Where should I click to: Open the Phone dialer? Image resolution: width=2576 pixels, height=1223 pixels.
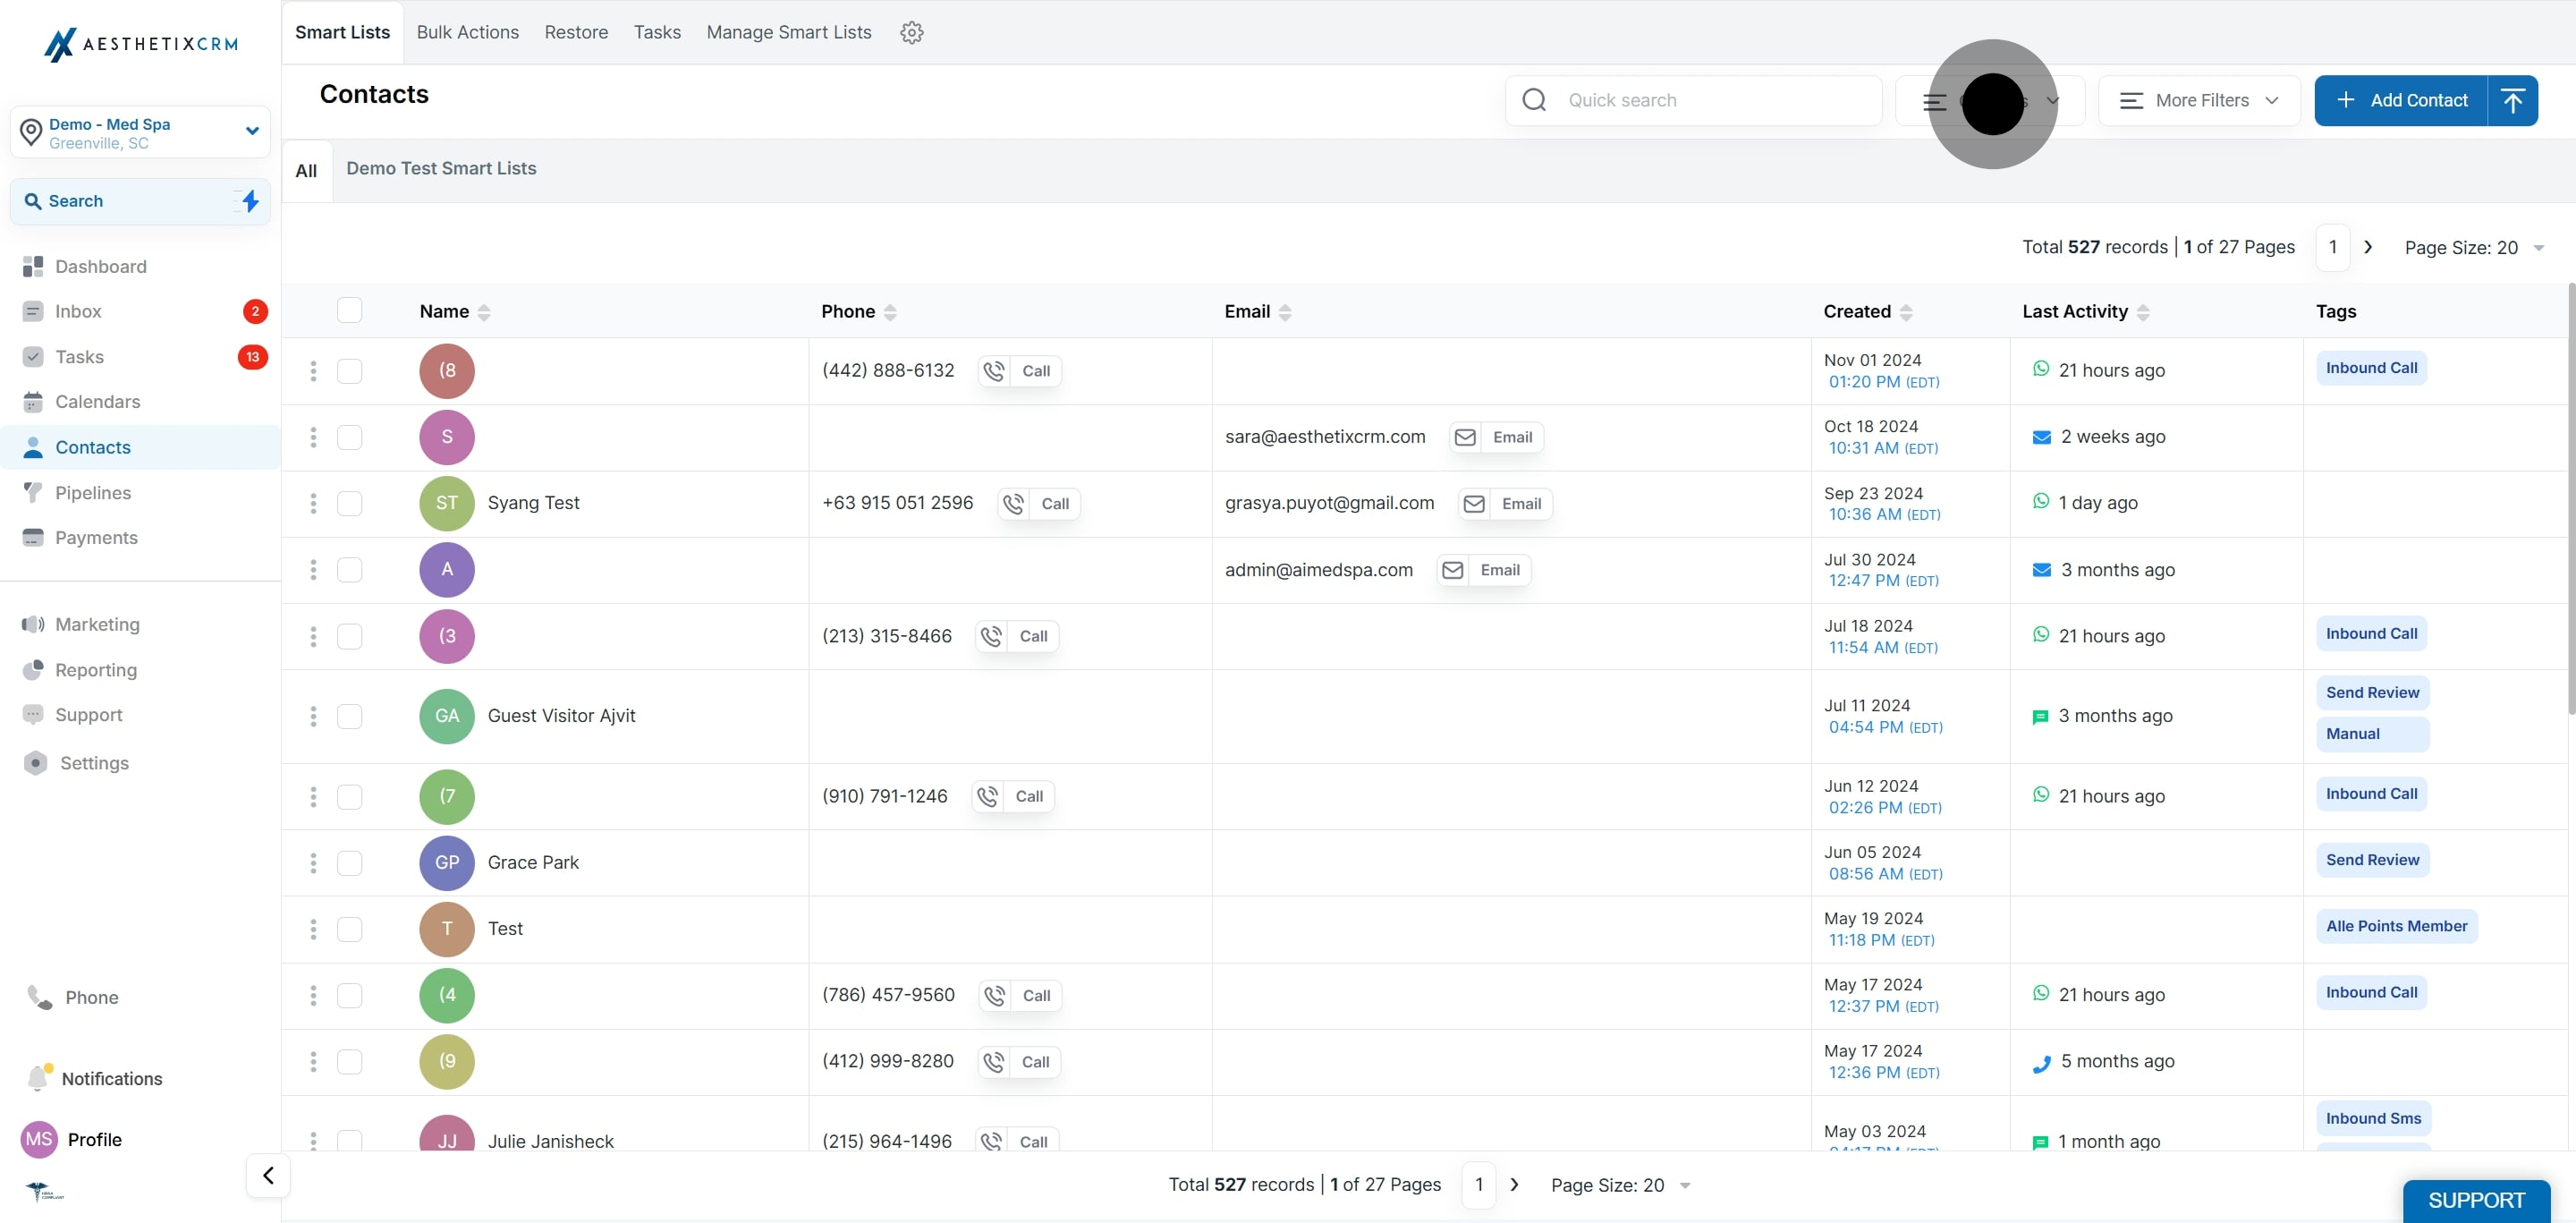[x=91, y=997]
